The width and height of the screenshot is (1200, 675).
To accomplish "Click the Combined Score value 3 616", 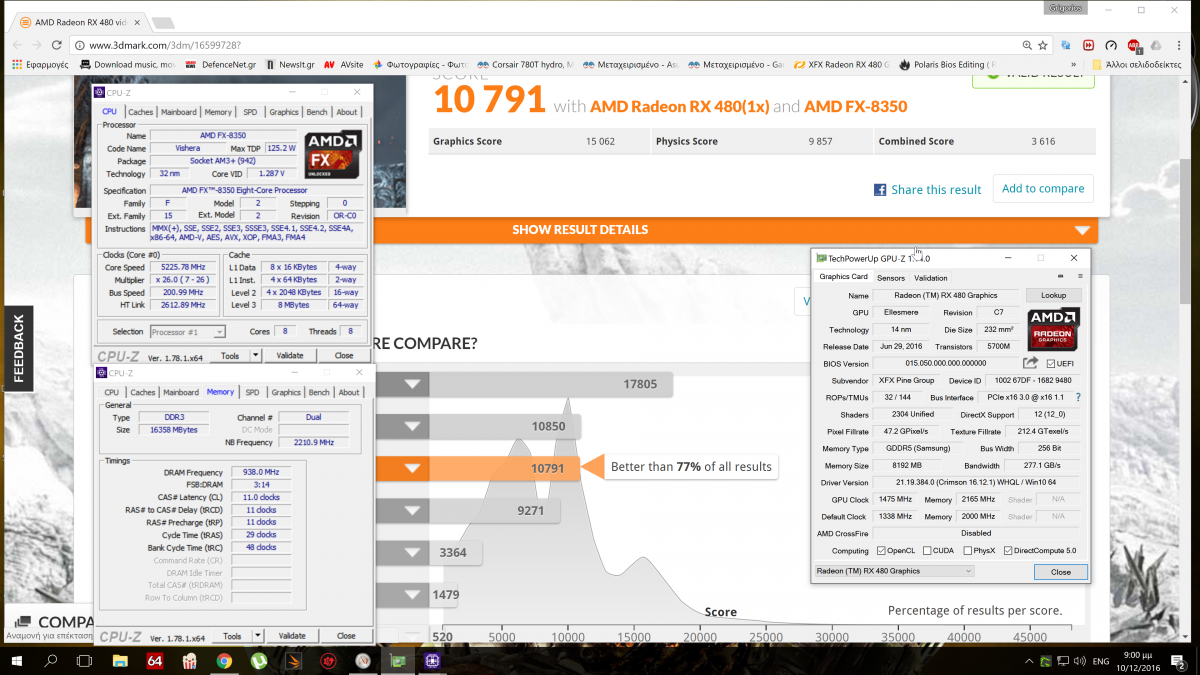I will (1043, 142).
